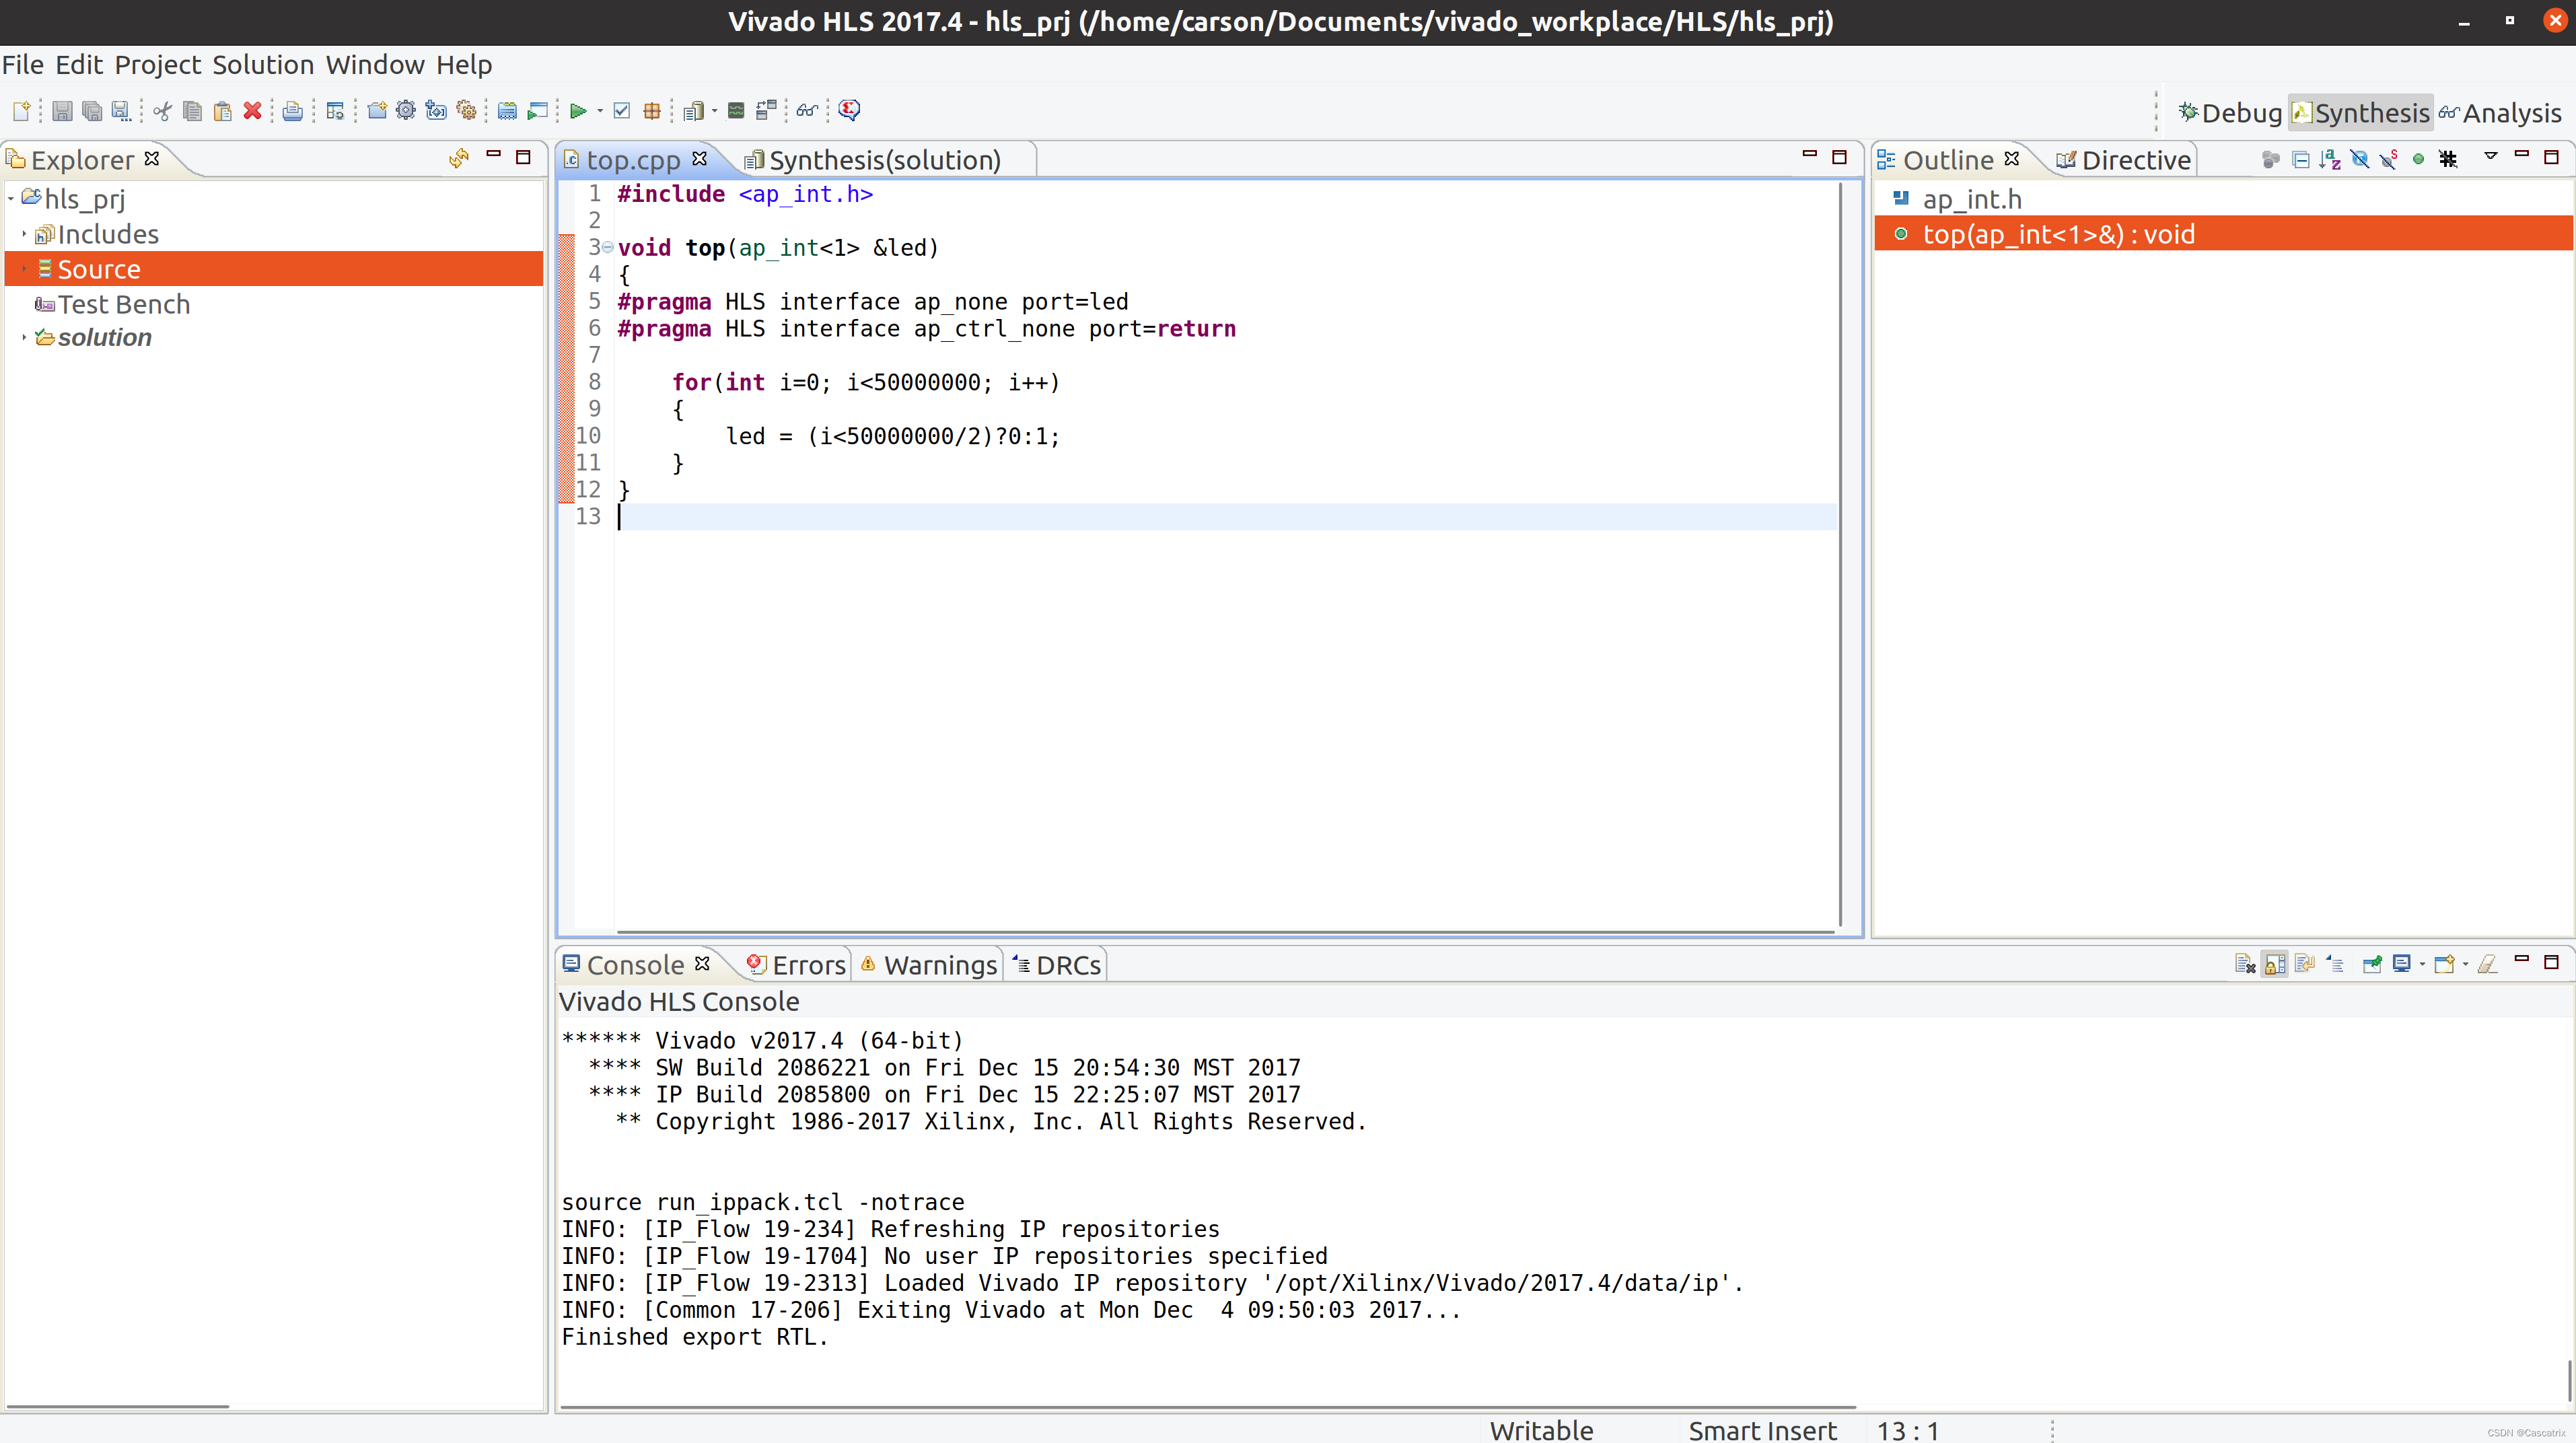This screenshot has width=2576, height=1443.
Task: Open the Project menu
Action: pos(158,65)
